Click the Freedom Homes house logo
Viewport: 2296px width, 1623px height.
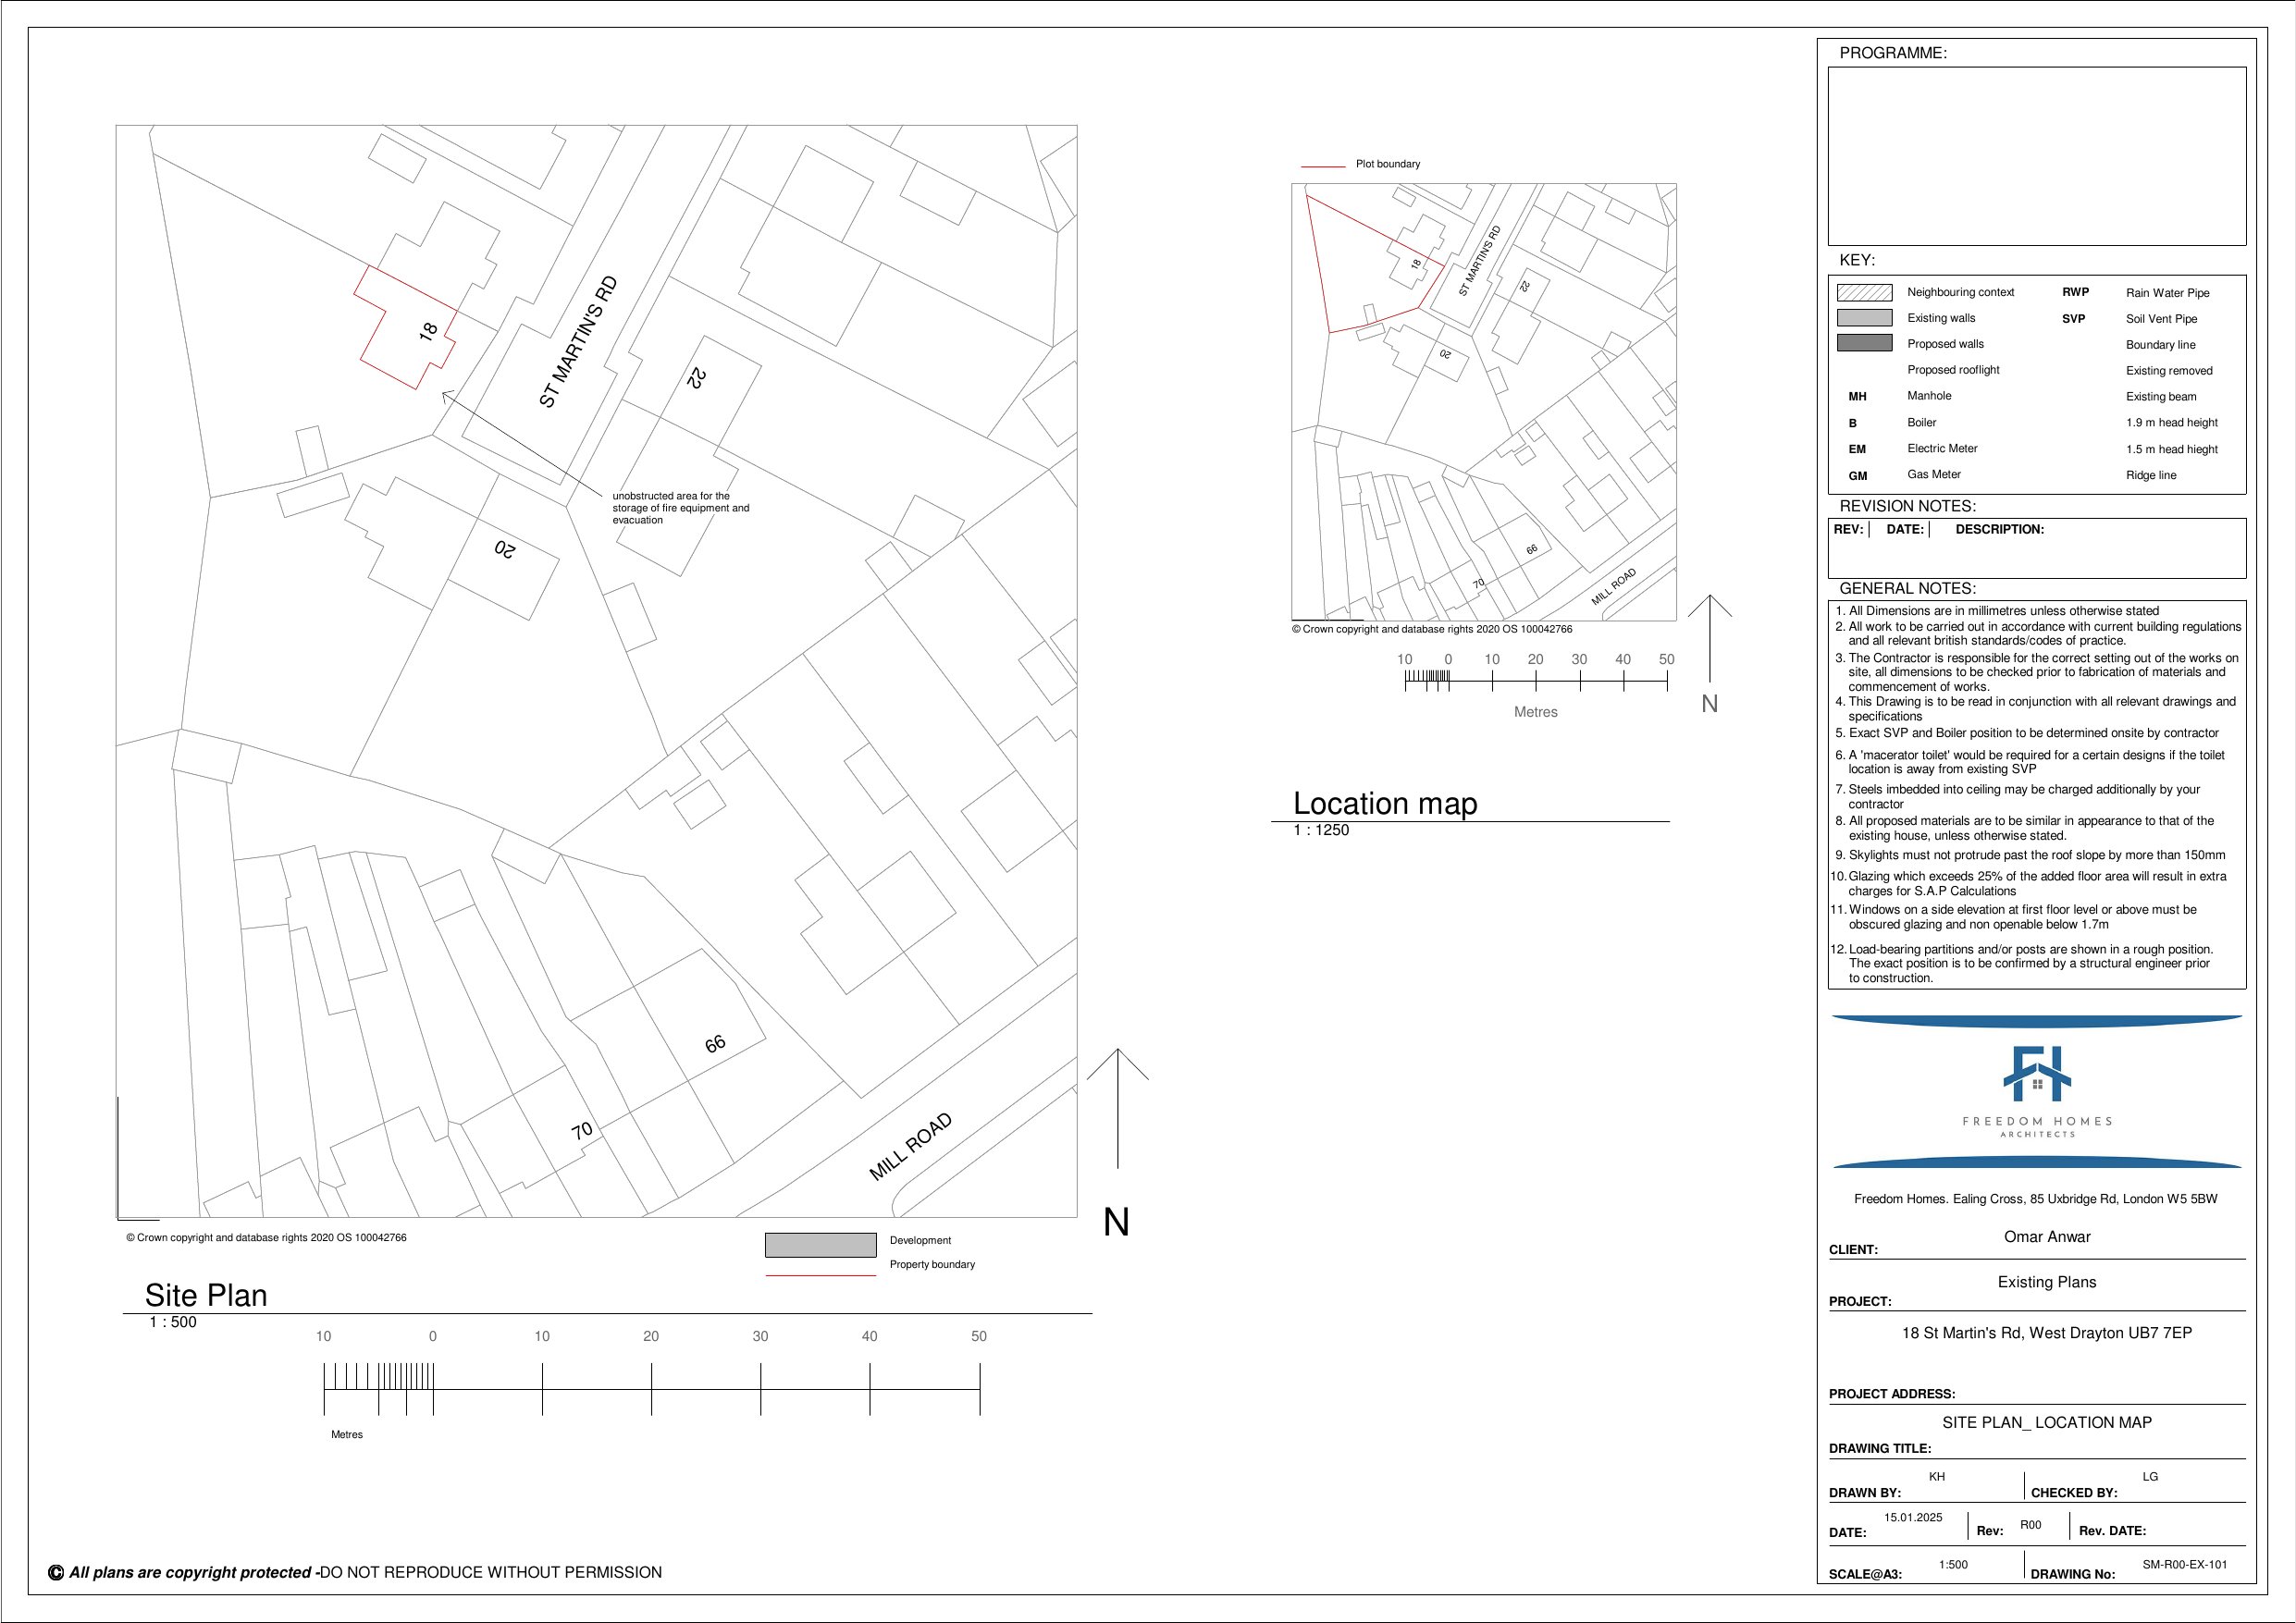(x=2036, y=1073)
